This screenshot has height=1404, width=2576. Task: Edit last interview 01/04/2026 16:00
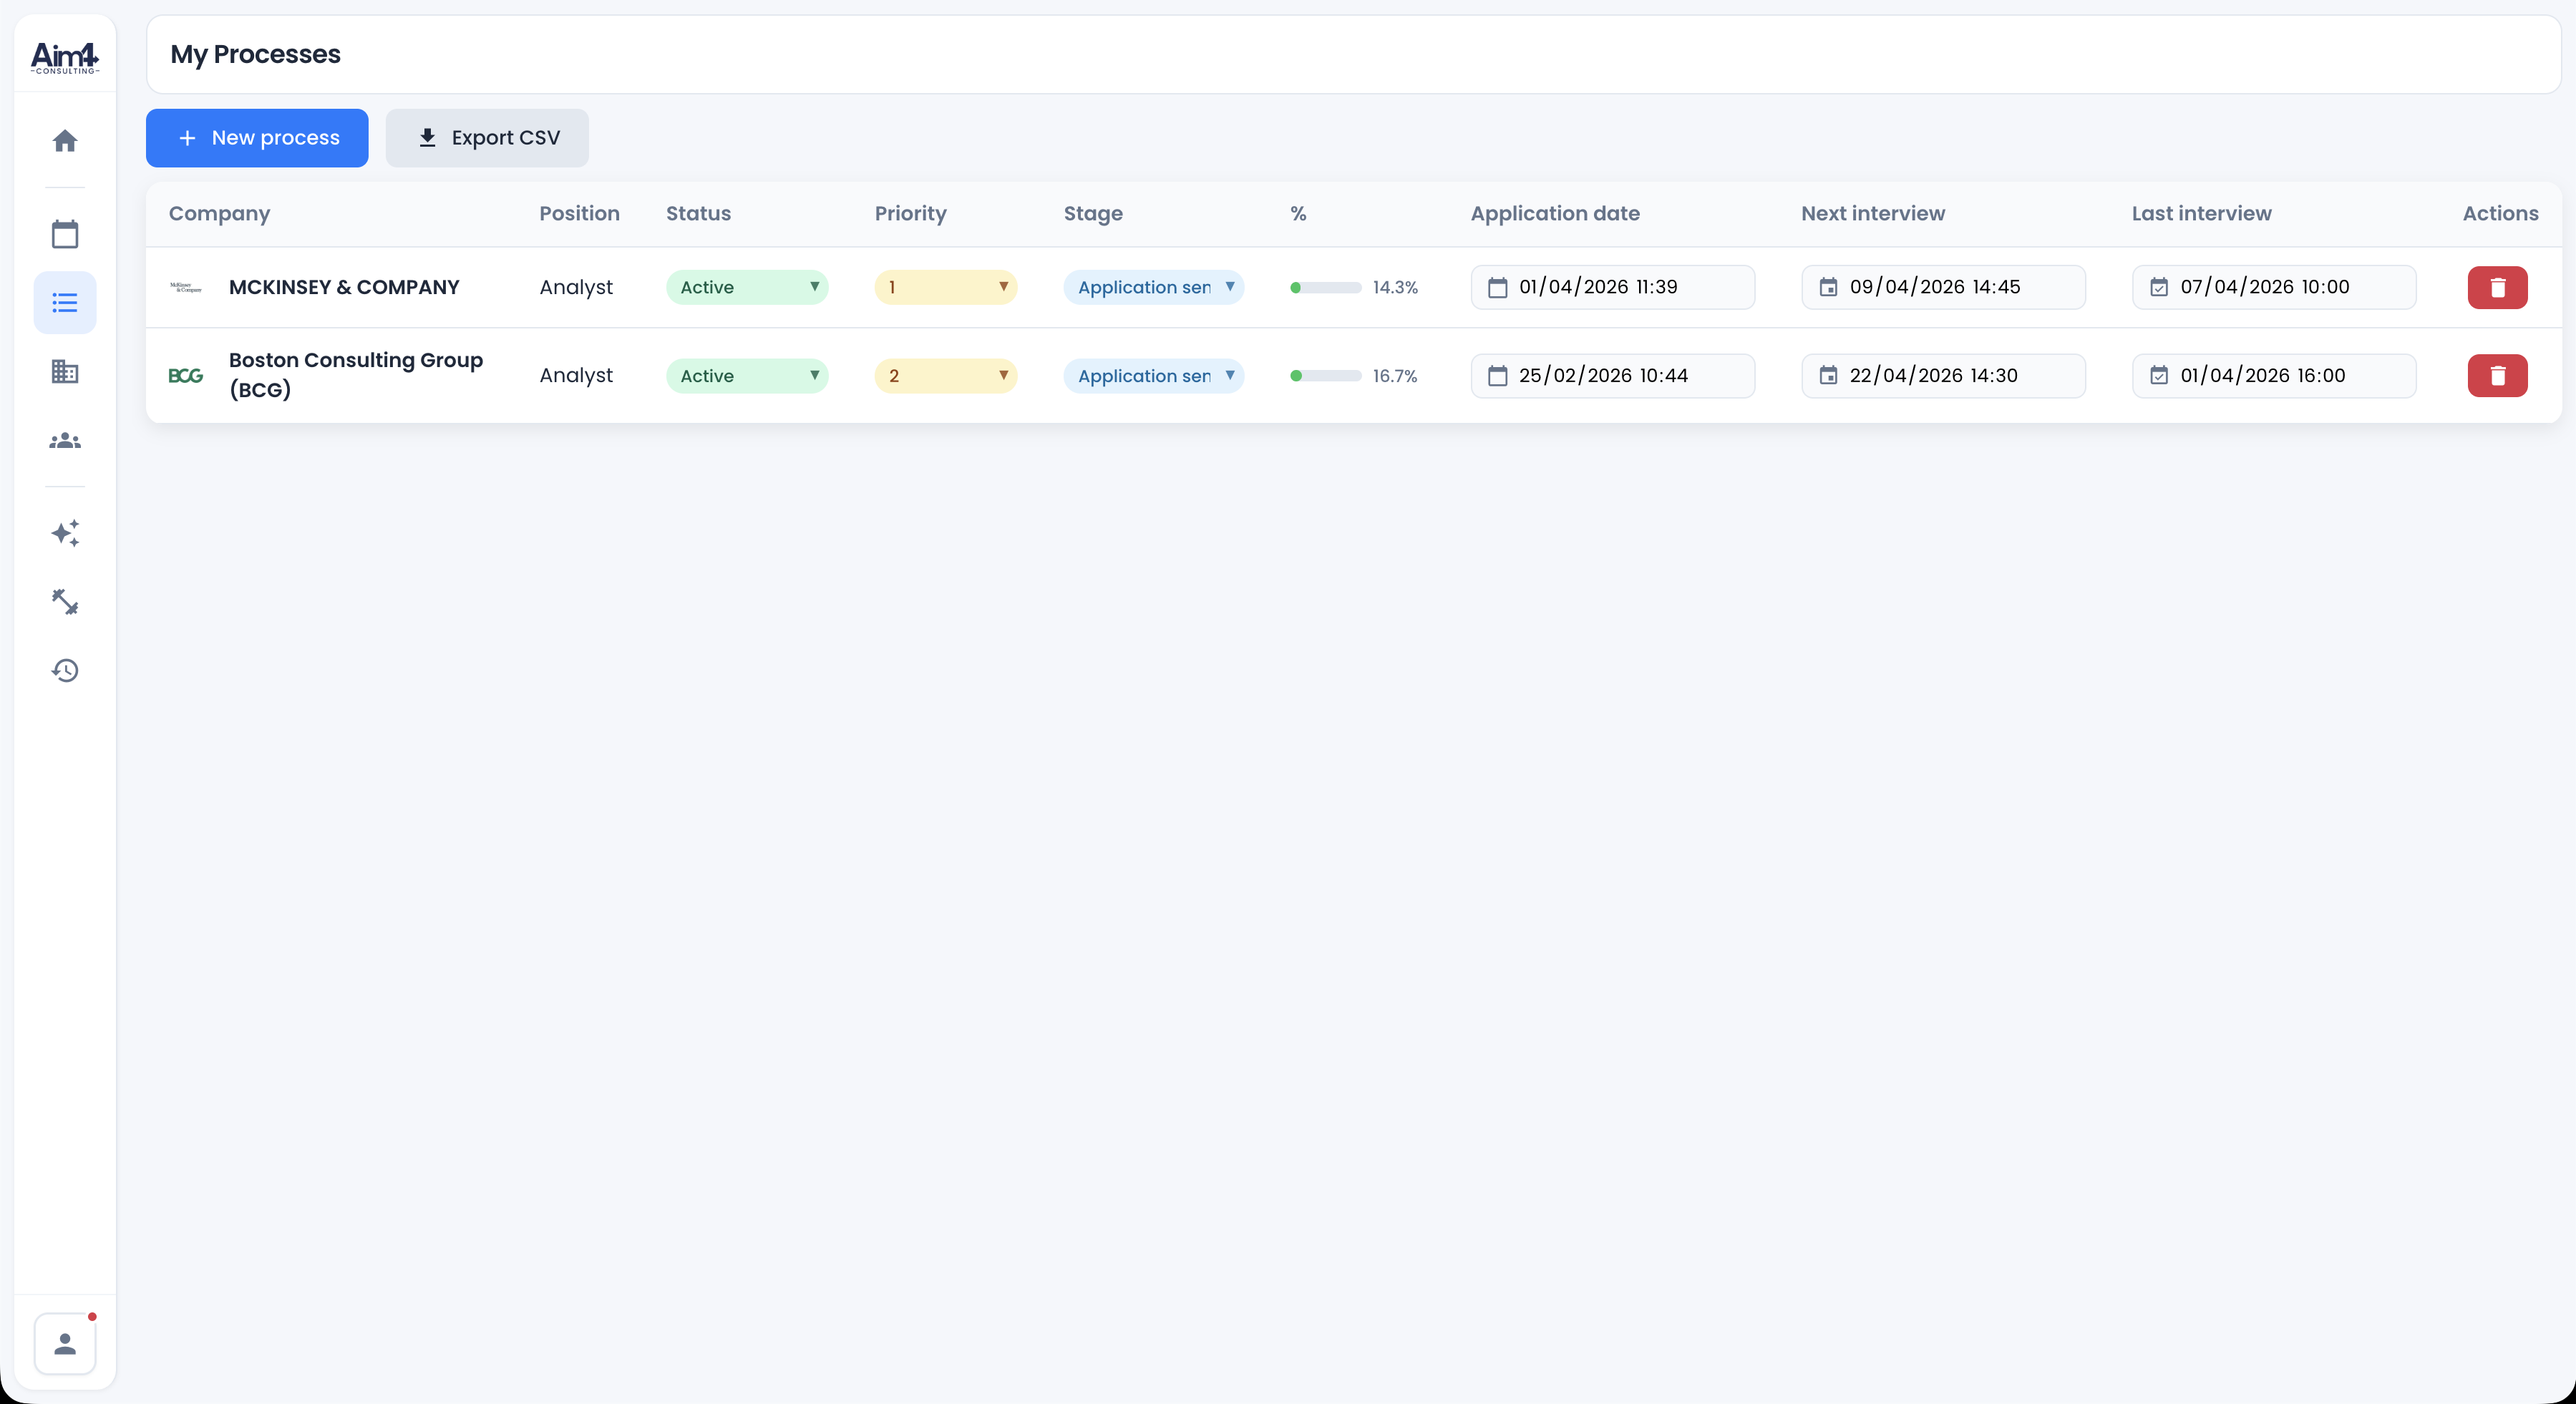coord(2274,376)
